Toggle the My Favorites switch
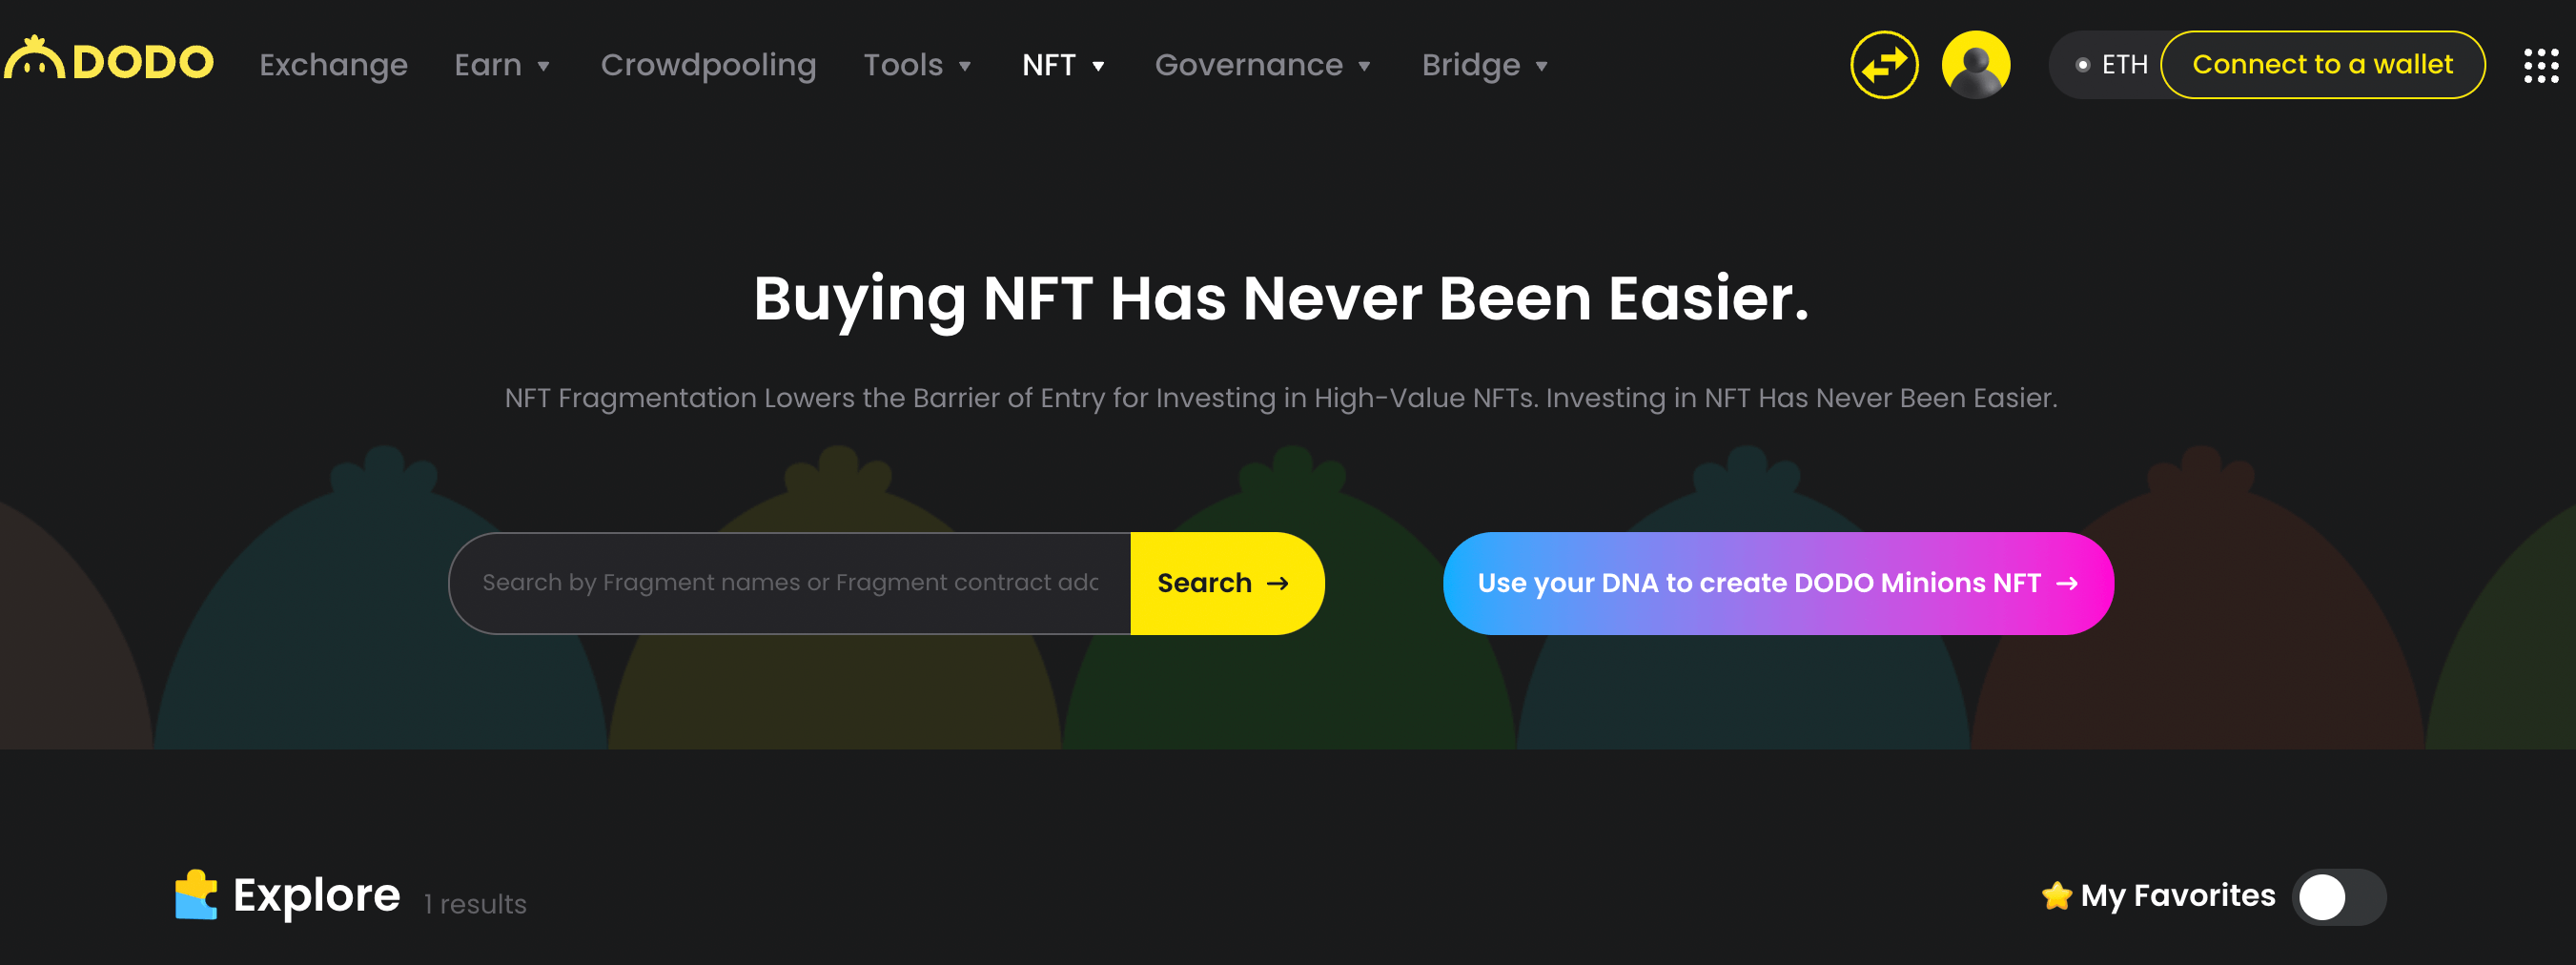This screenshot has width=2576, height=965. click(2339, 897)
